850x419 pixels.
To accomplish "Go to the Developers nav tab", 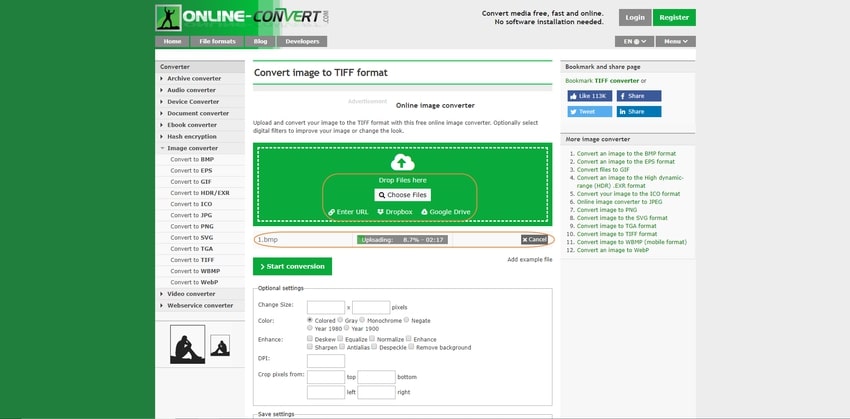I will pyautogui.click(x=302, y=42).
